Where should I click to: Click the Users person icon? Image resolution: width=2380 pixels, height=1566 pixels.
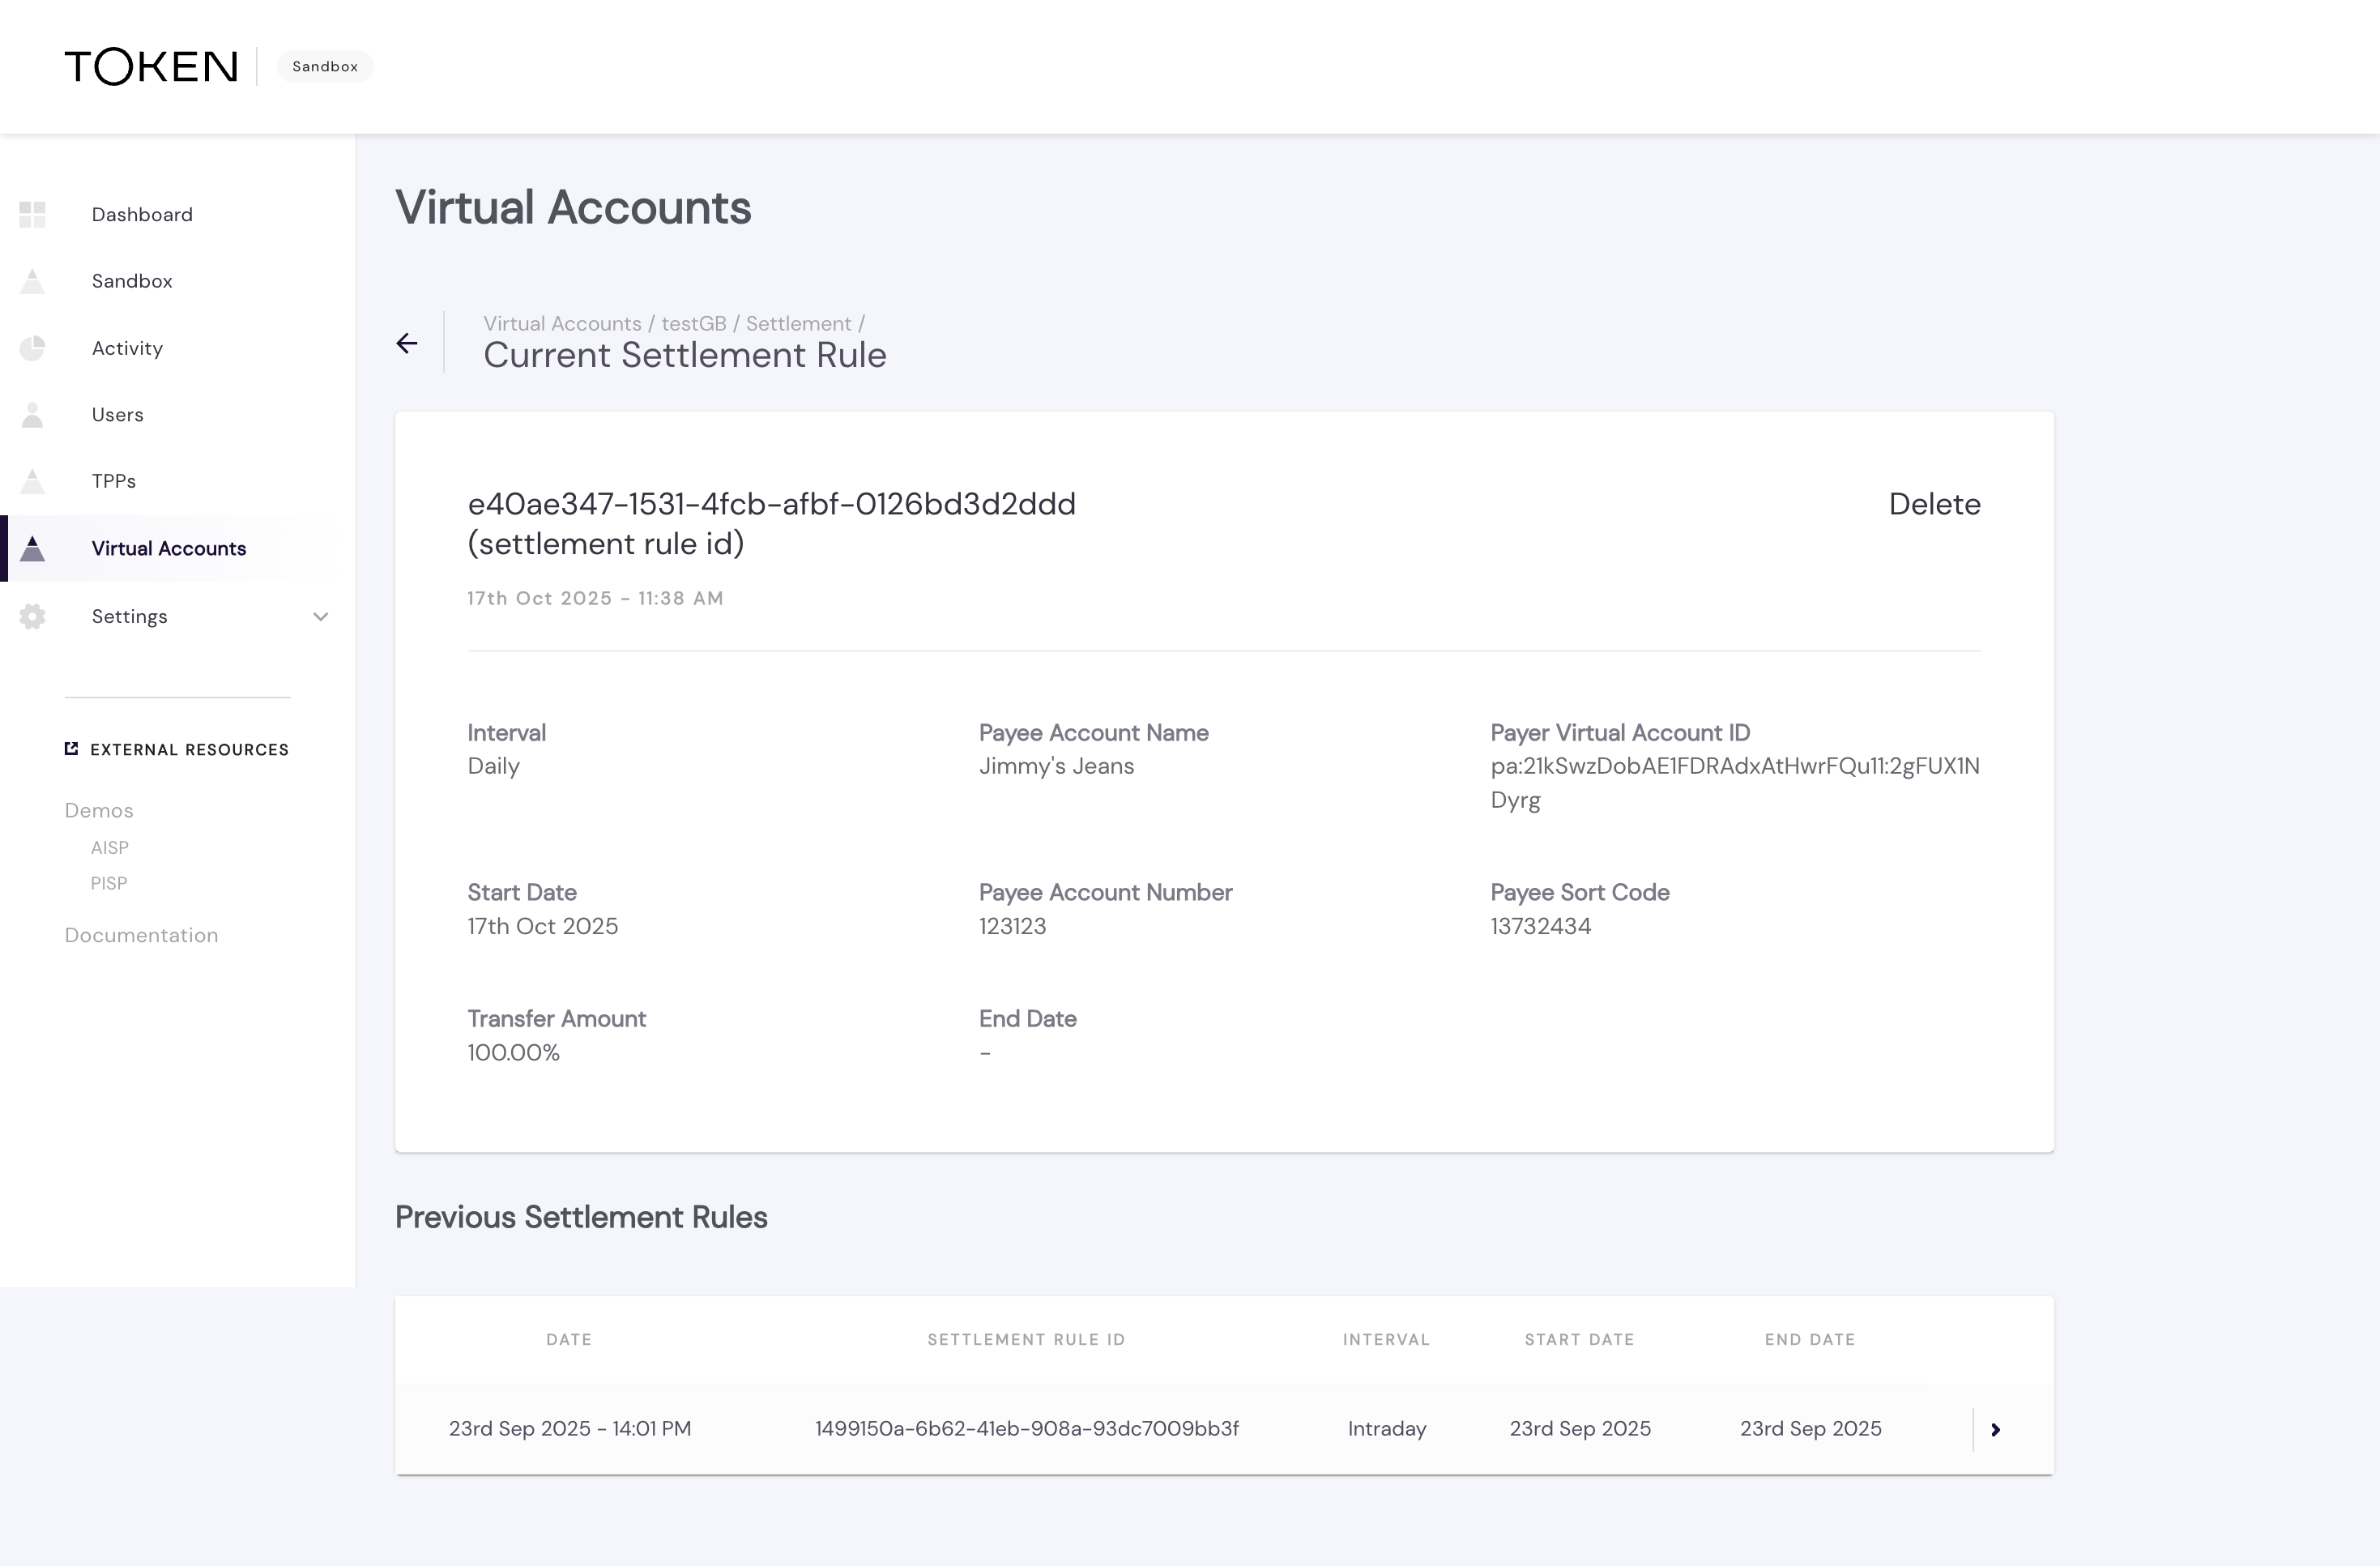coord(32,415)
